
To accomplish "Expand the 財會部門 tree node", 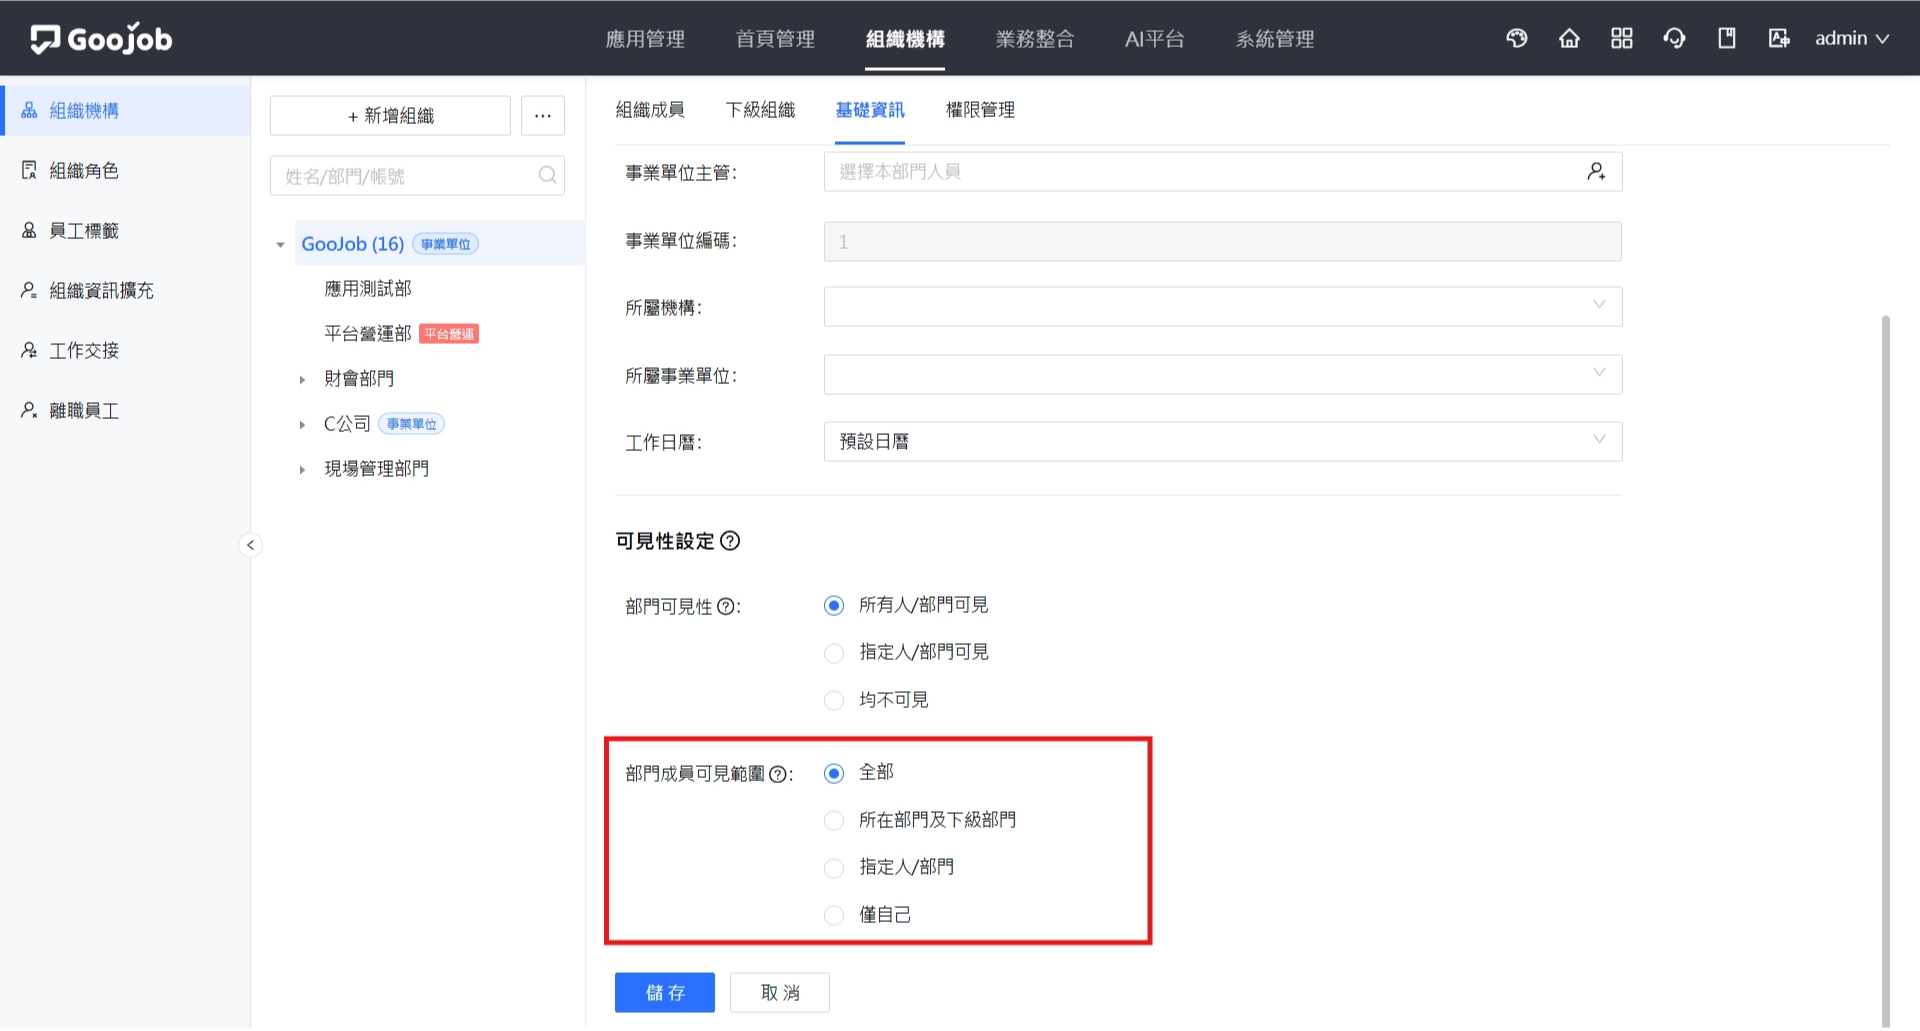I will pyautogui.click(x=302, y=380).
